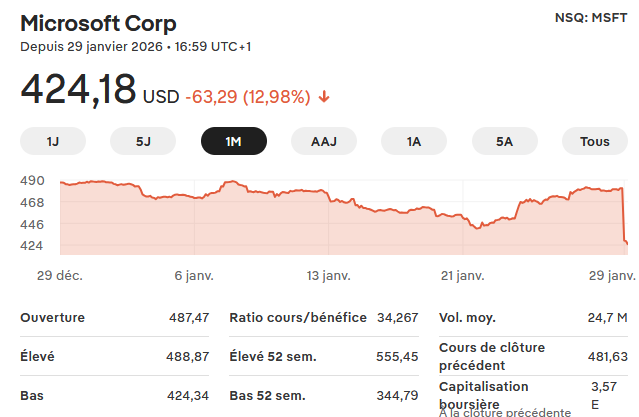Click the red down arrow icon
639x417 pixels.
point(325,97)
